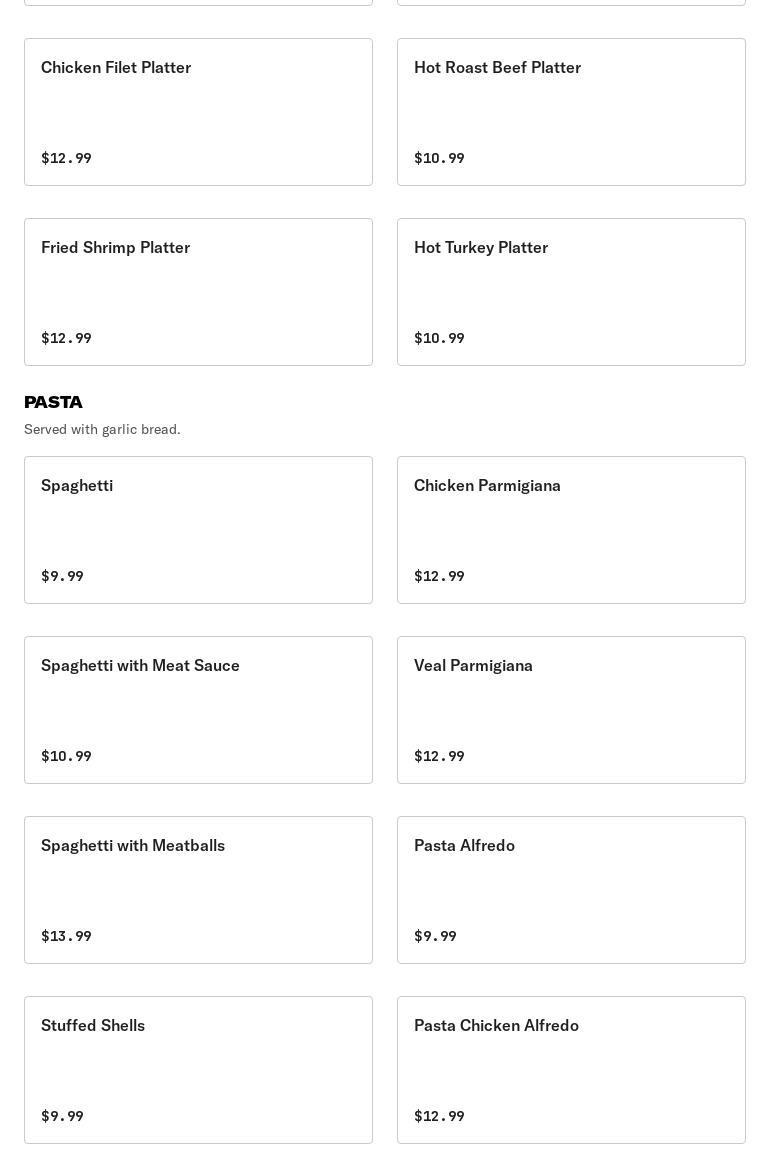Click the $12.99 price under Veal Parmigiana
Viewport: 770px width, 1168px height.
(x=439, y=756)
